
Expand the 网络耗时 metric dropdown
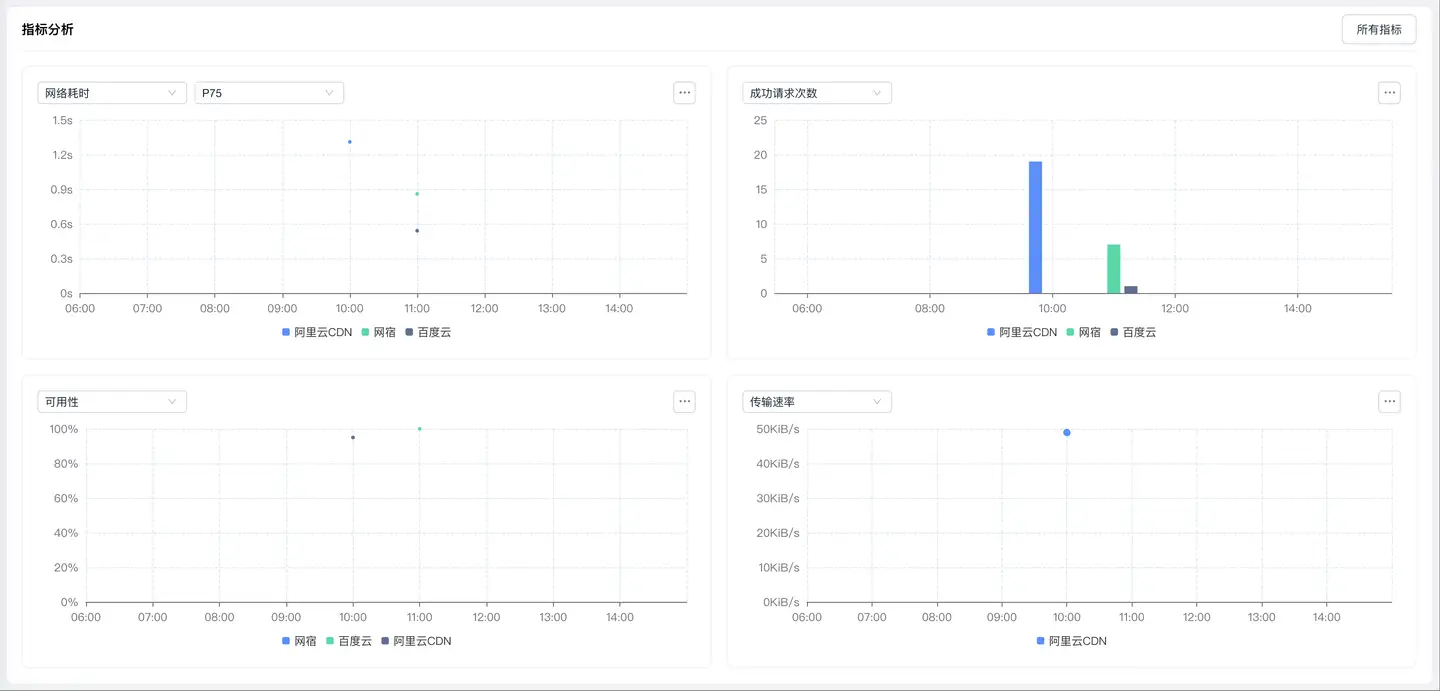click(112, 93)
